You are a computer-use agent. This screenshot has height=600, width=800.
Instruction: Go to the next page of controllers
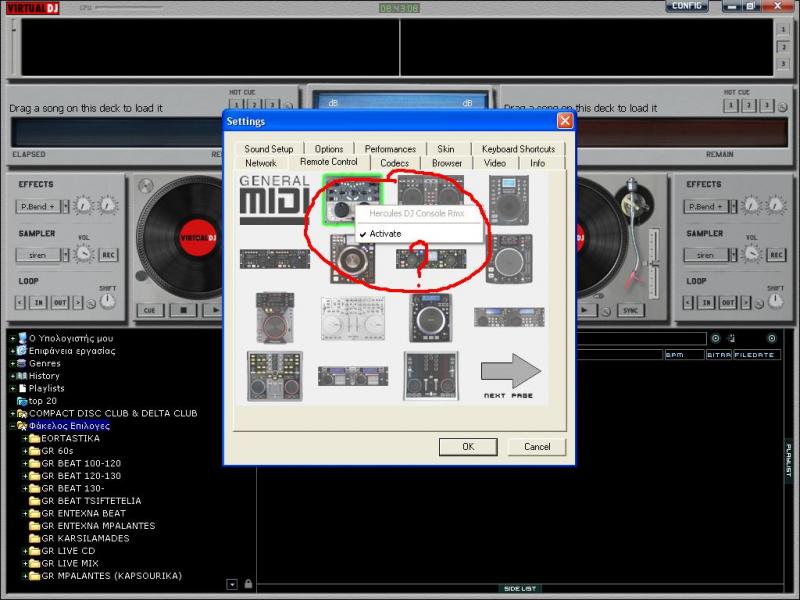[x=510, y=376]
